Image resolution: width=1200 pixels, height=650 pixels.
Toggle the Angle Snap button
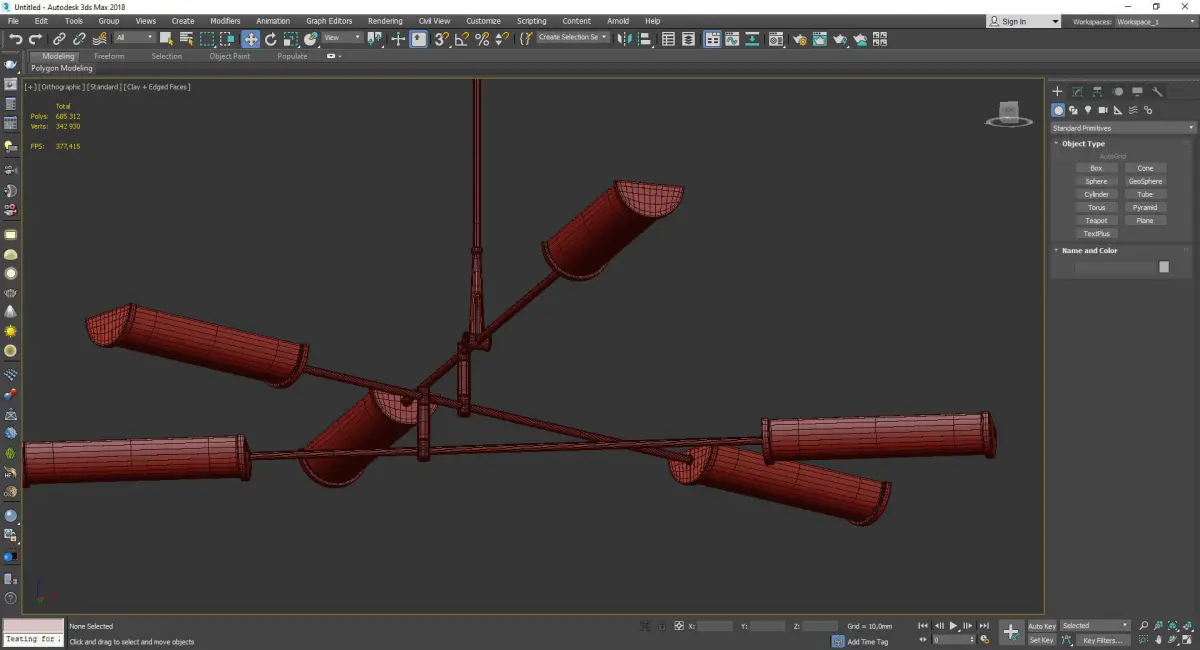coord(461,39)
